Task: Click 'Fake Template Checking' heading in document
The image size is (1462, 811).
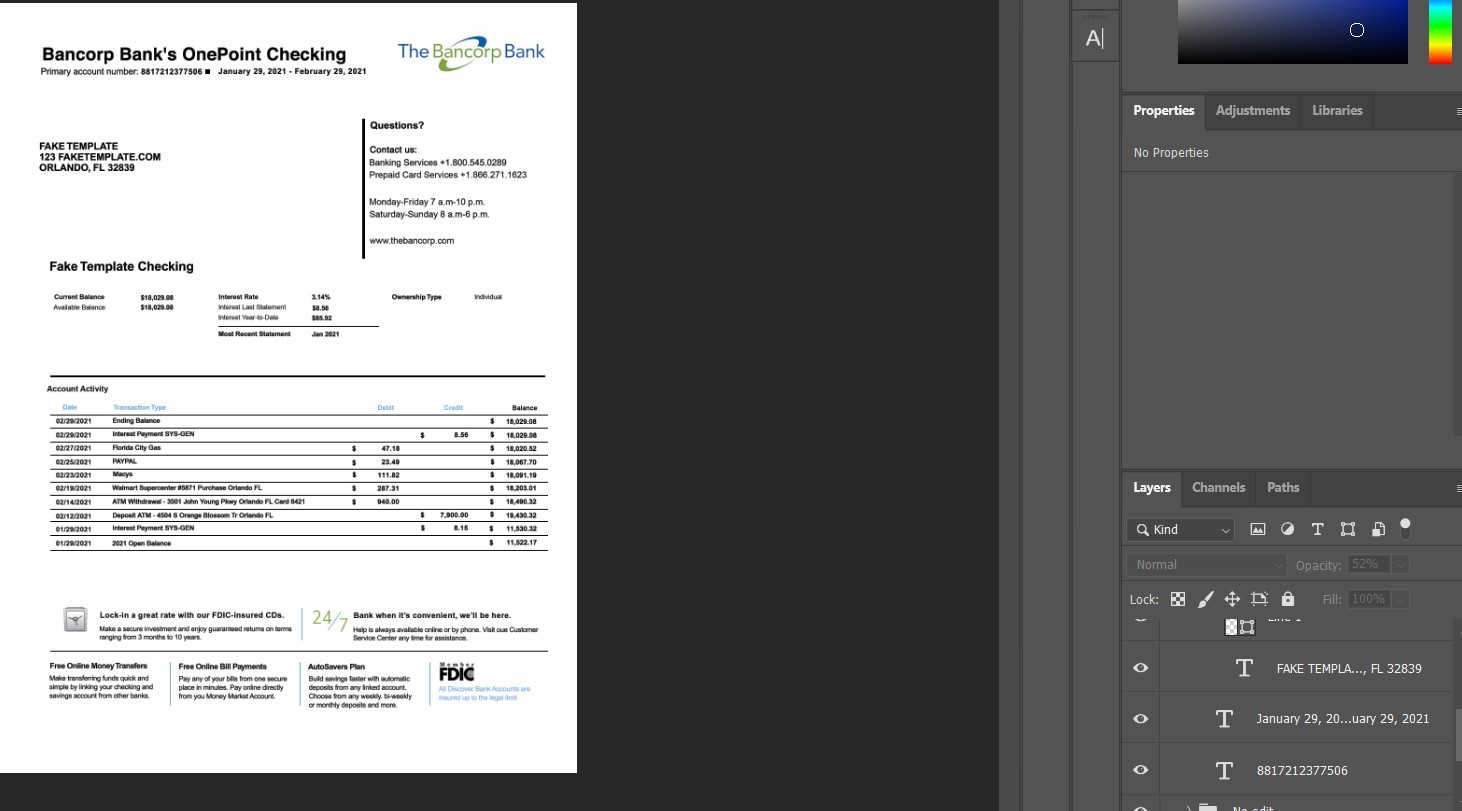Action: tap(121, 266)
